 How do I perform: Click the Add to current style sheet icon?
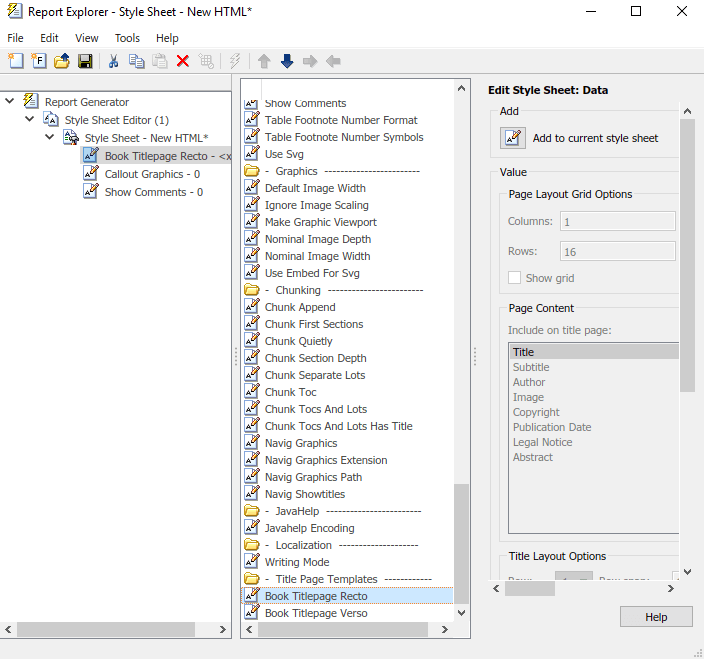point(513,138)
